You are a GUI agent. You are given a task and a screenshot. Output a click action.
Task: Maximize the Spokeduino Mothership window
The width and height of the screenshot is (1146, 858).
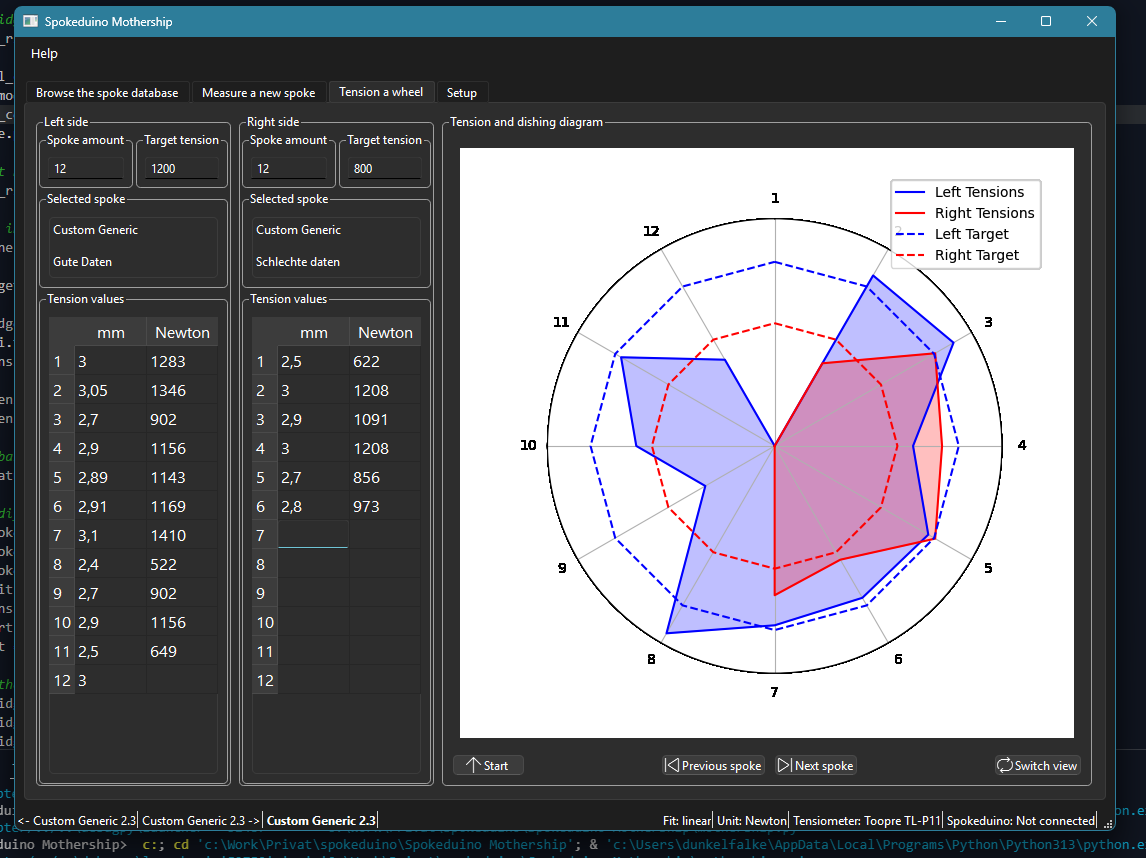click(1046, 21)
